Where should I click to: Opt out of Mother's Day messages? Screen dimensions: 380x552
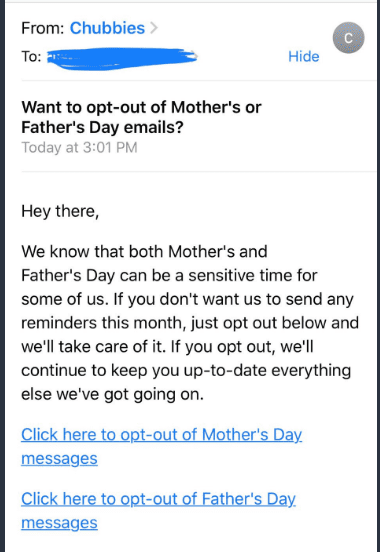click(161, 446)
